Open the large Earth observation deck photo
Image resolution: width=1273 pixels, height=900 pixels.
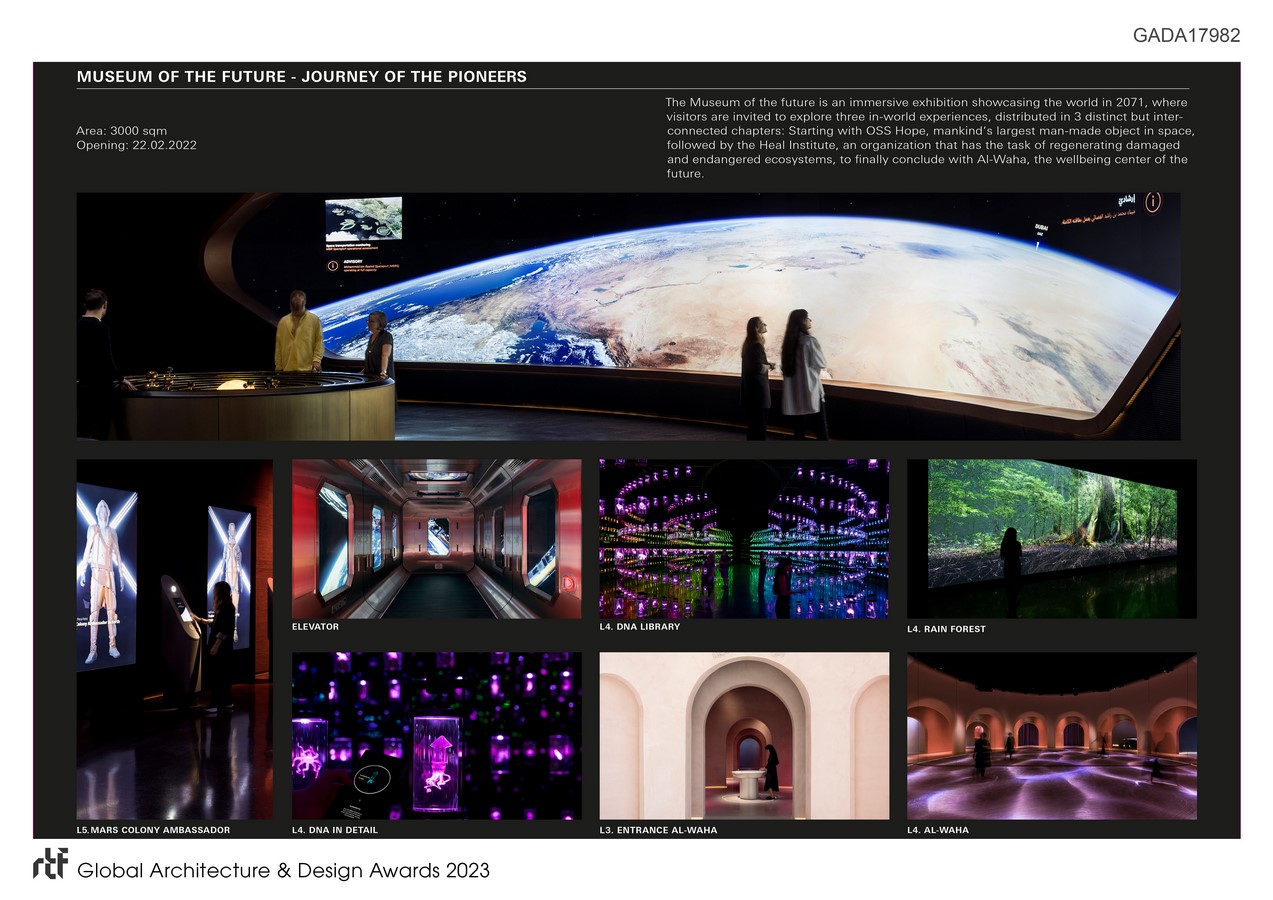pos(628,316)
